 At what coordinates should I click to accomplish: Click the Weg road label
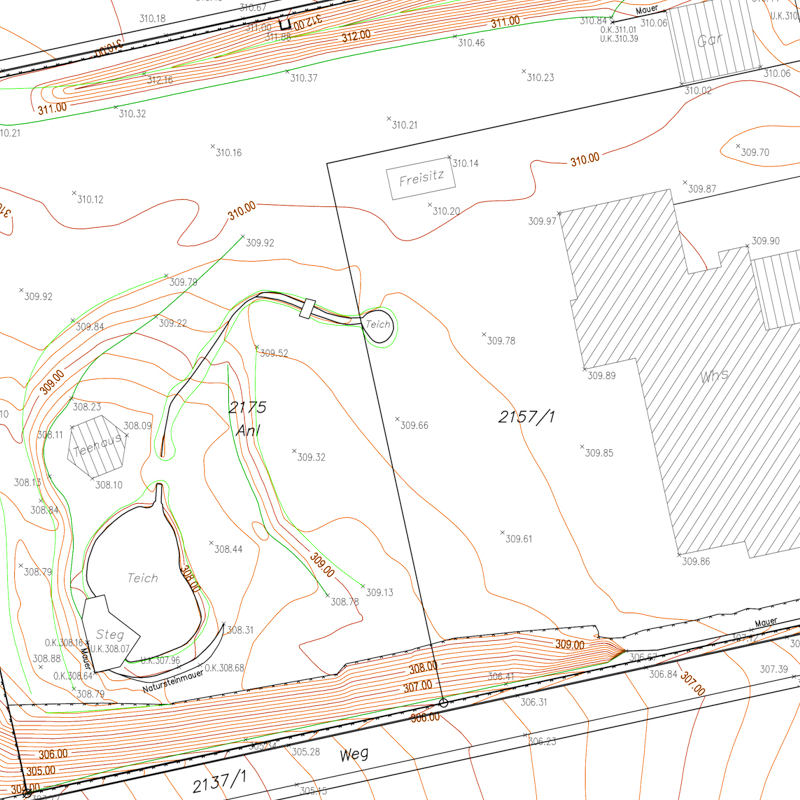(x=353, y=754)
